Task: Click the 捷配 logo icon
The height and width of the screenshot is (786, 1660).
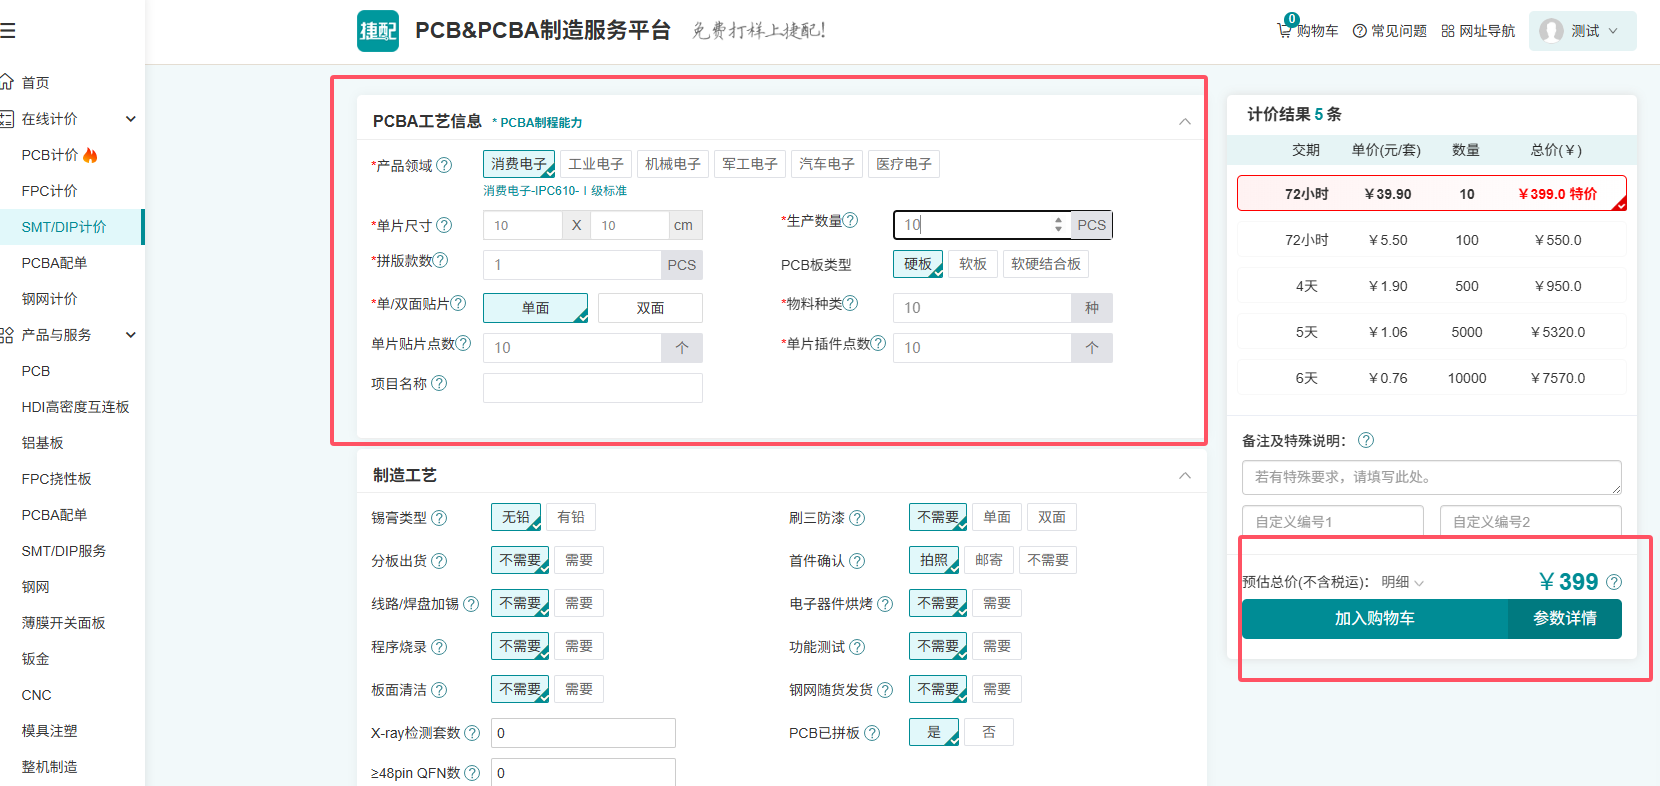Action: pos(378,31)
